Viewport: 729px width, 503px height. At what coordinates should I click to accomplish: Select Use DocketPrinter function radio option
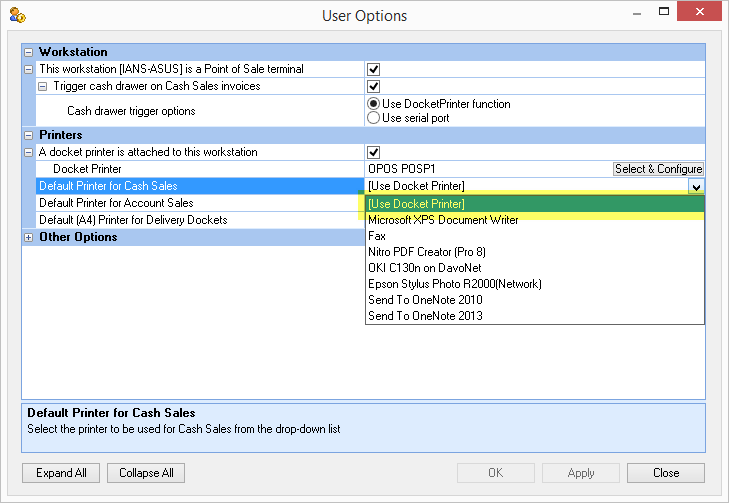click(x=374, y=104)
